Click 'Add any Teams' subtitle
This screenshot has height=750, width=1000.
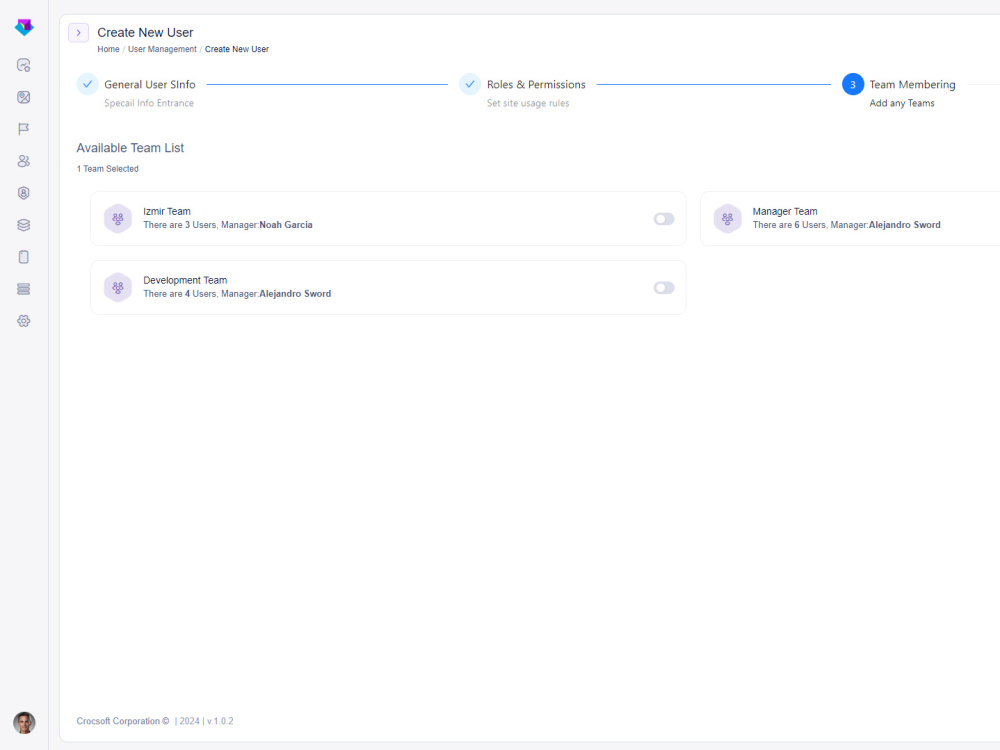pos(901,103)
